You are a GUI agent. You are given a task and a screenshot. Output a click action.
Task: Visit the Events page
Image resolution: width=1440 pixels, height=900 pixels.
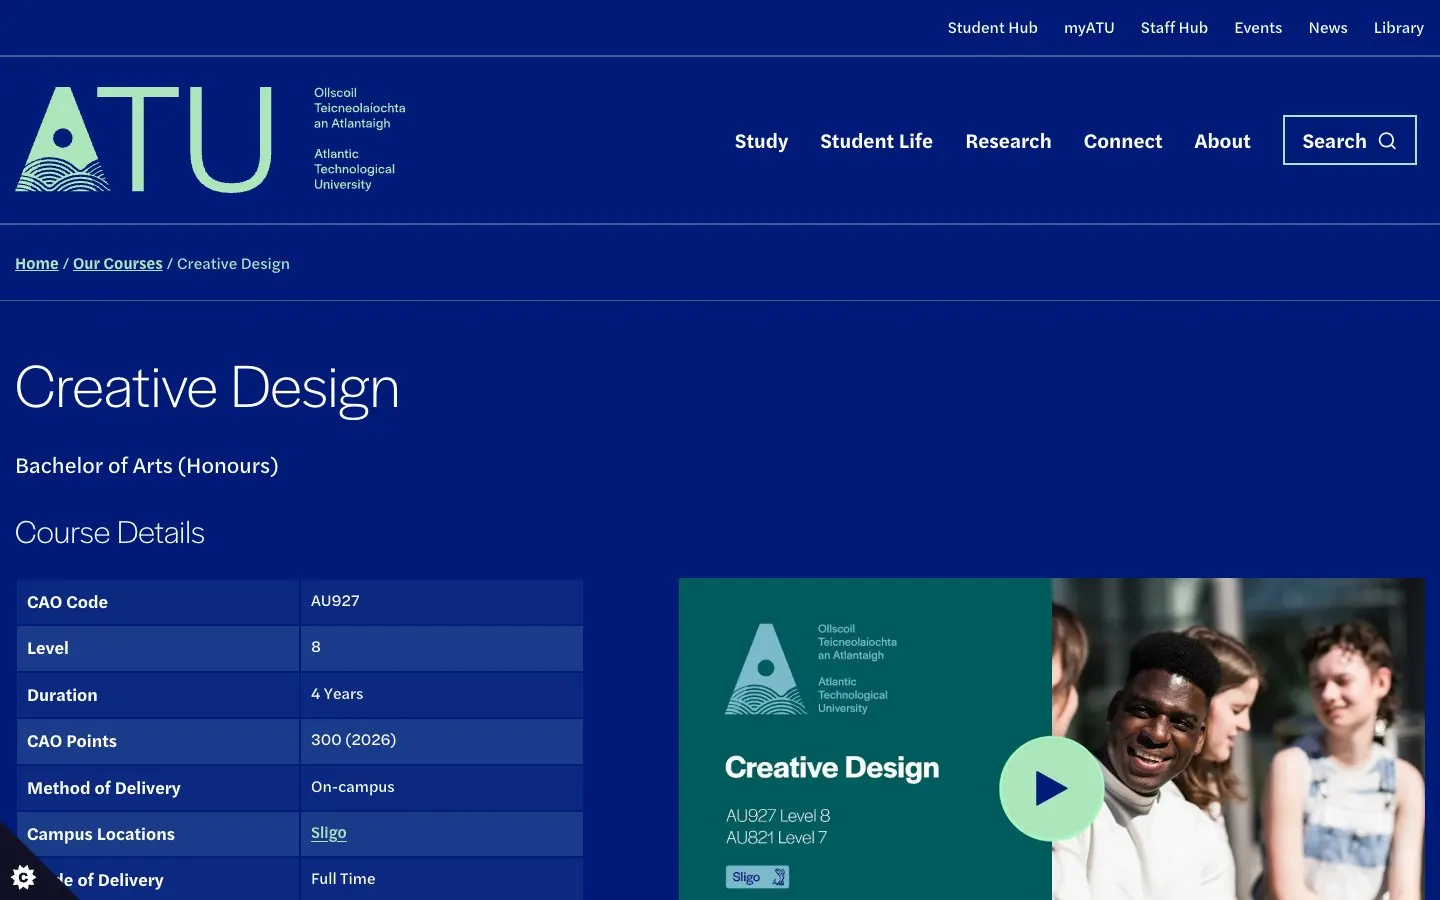(x=1258, y=28)
